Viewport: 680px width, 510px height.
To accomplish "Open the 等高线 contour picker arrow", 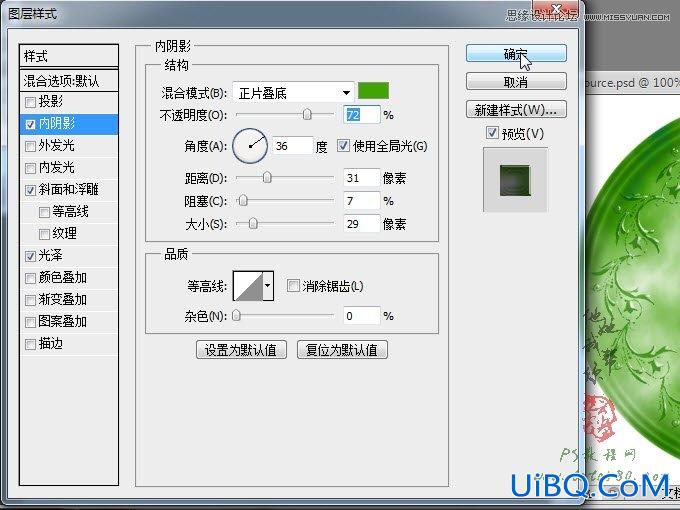I will point(268,286).
